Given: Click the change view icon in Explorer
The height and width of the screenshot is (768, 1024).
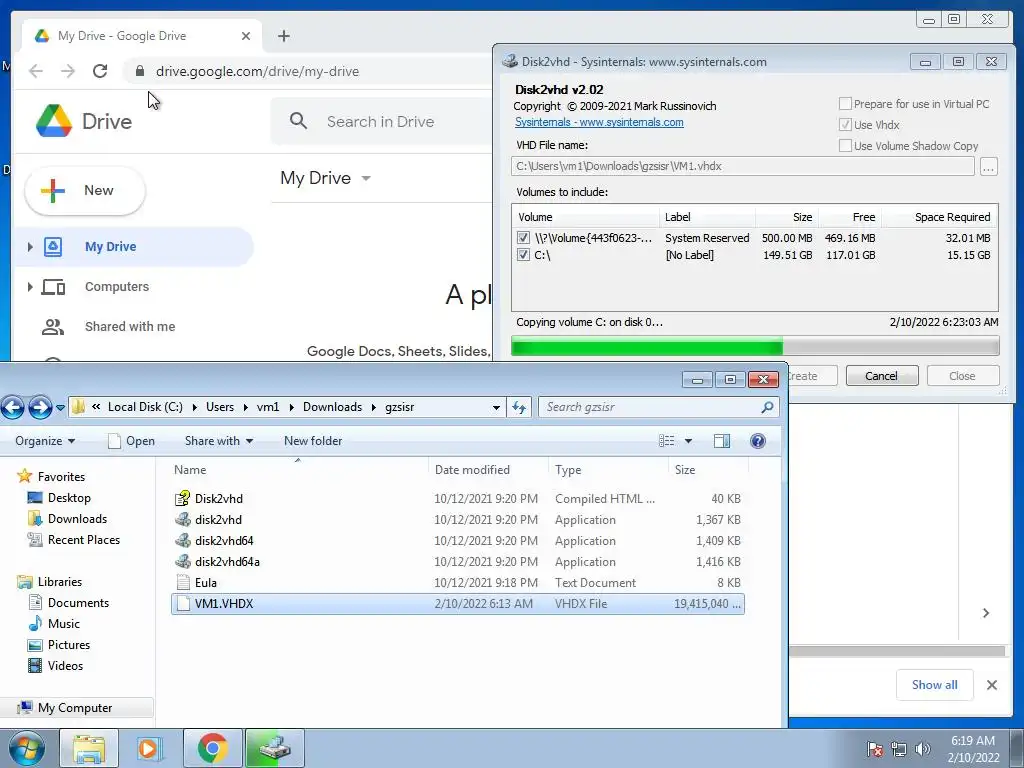Looking at the screenshot, I should click(x=667, y=441).
